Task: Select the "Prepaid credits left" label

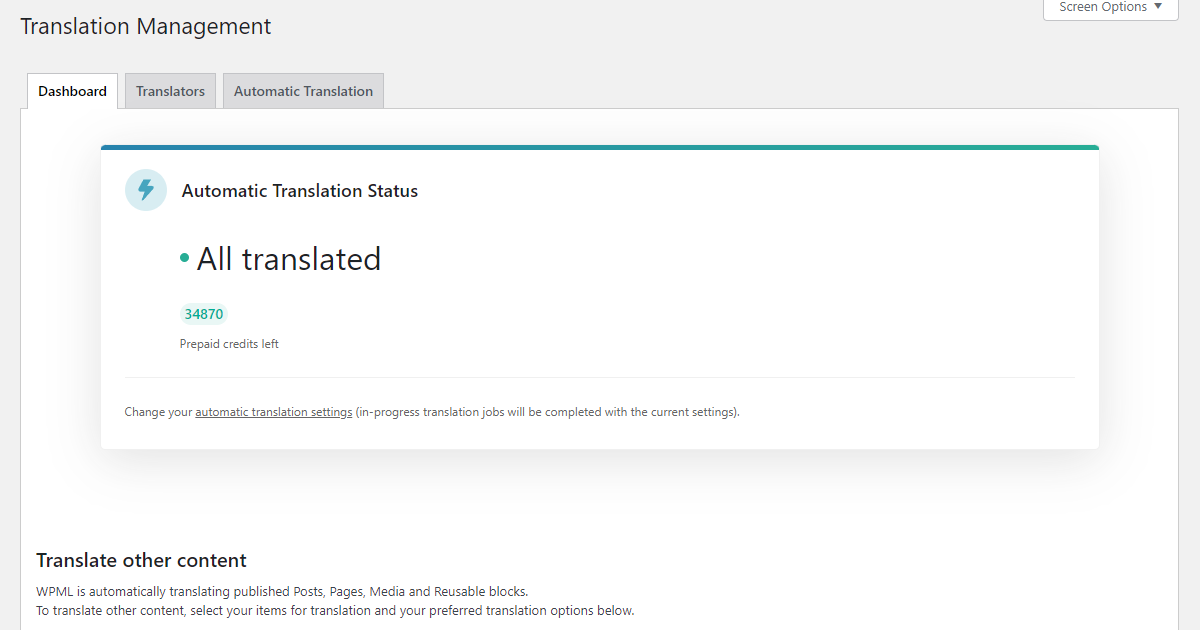Action: (x=229, y=343)
